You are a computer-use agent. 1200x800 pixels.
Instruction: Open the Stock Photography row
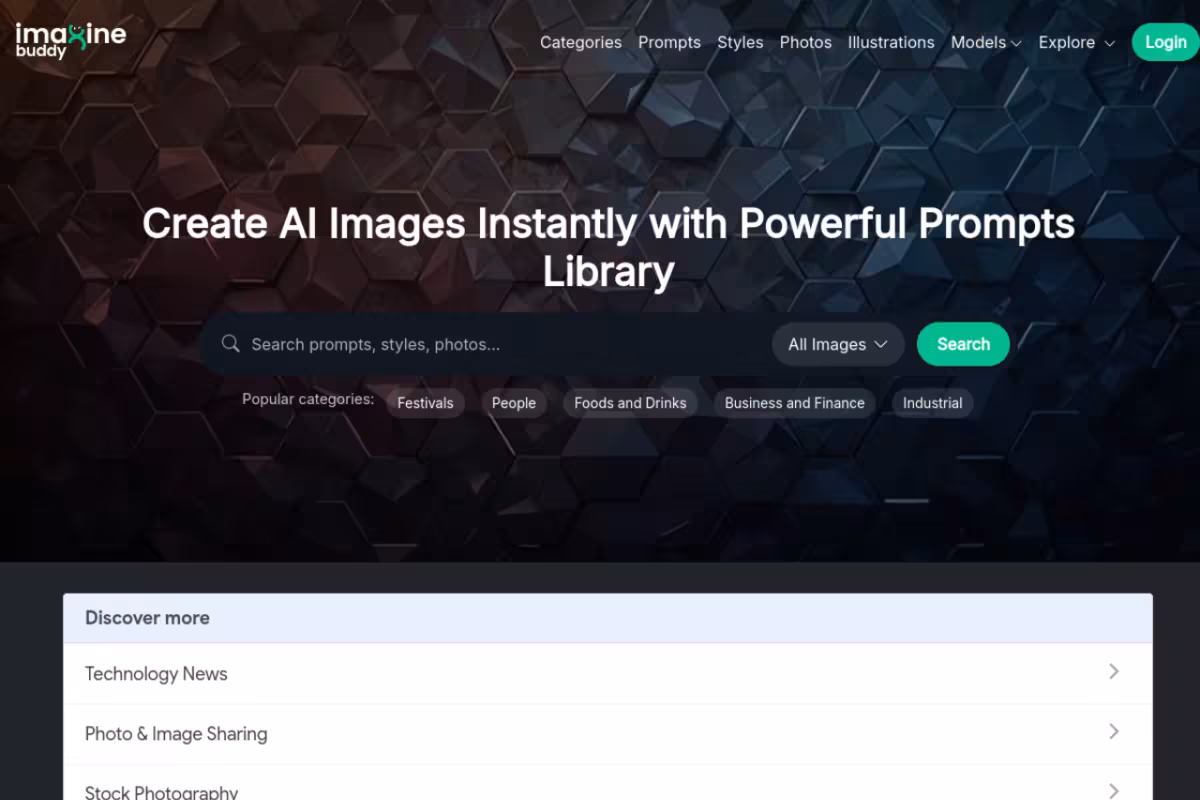coord(608,783)
